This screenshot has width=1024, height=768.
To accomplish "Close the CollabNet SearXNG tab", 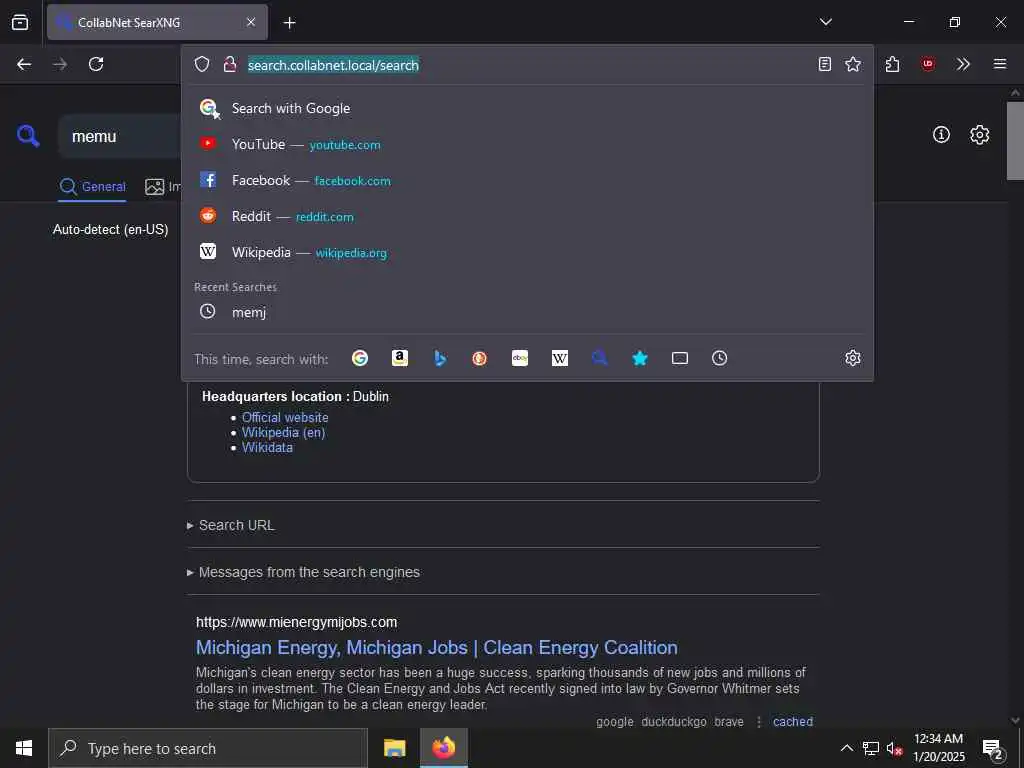I will (x=251, y=22).
